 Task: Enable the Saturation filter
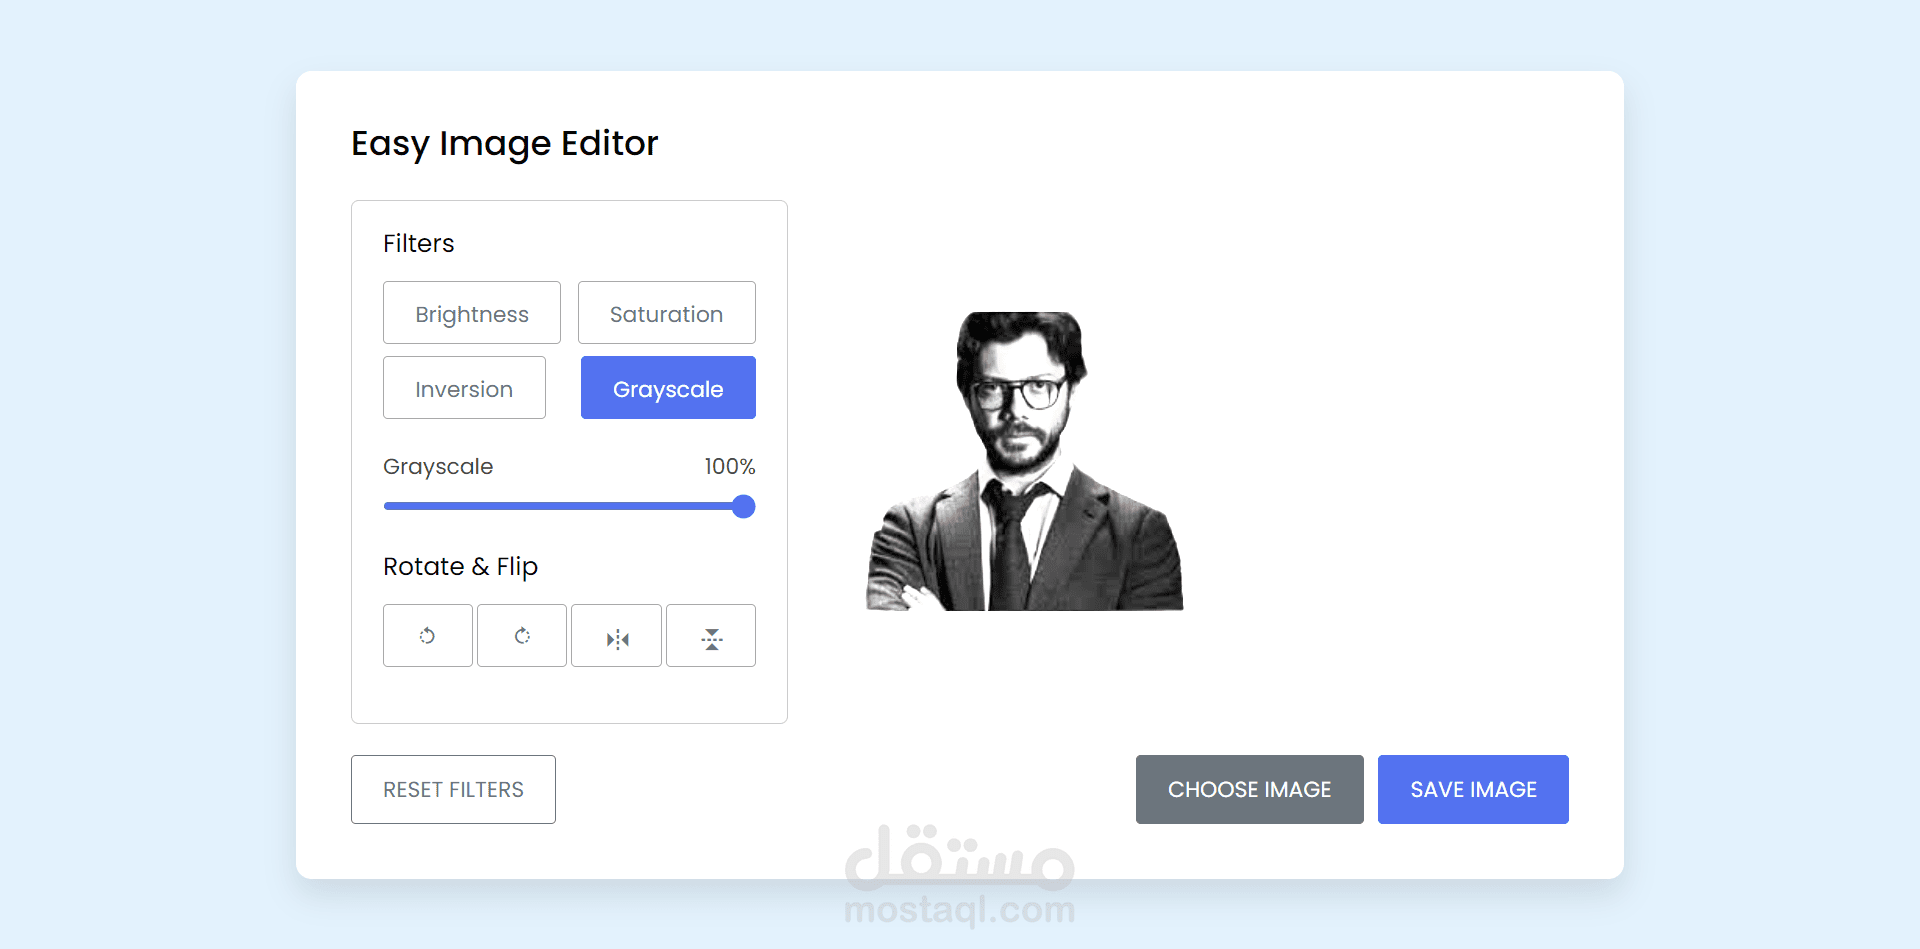[x=666, y=312]
